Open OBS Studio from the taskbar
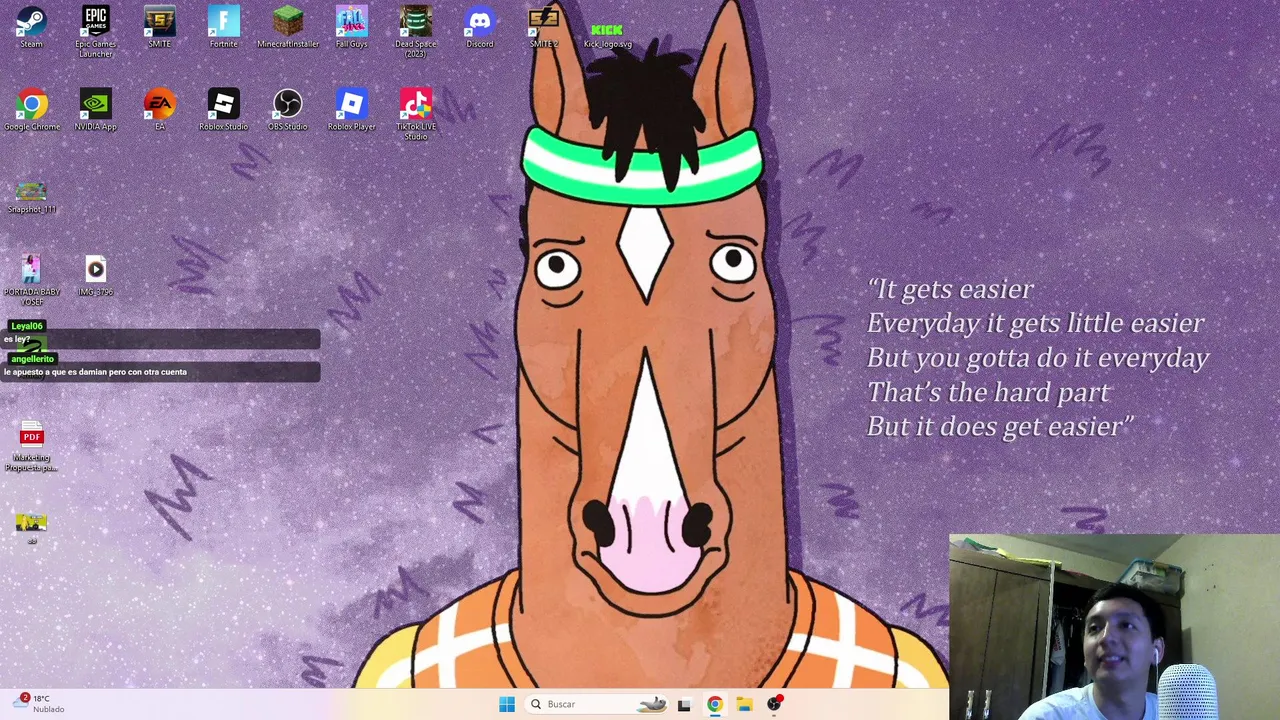Viewport: 1280px width, 720px height. [774, 704]
